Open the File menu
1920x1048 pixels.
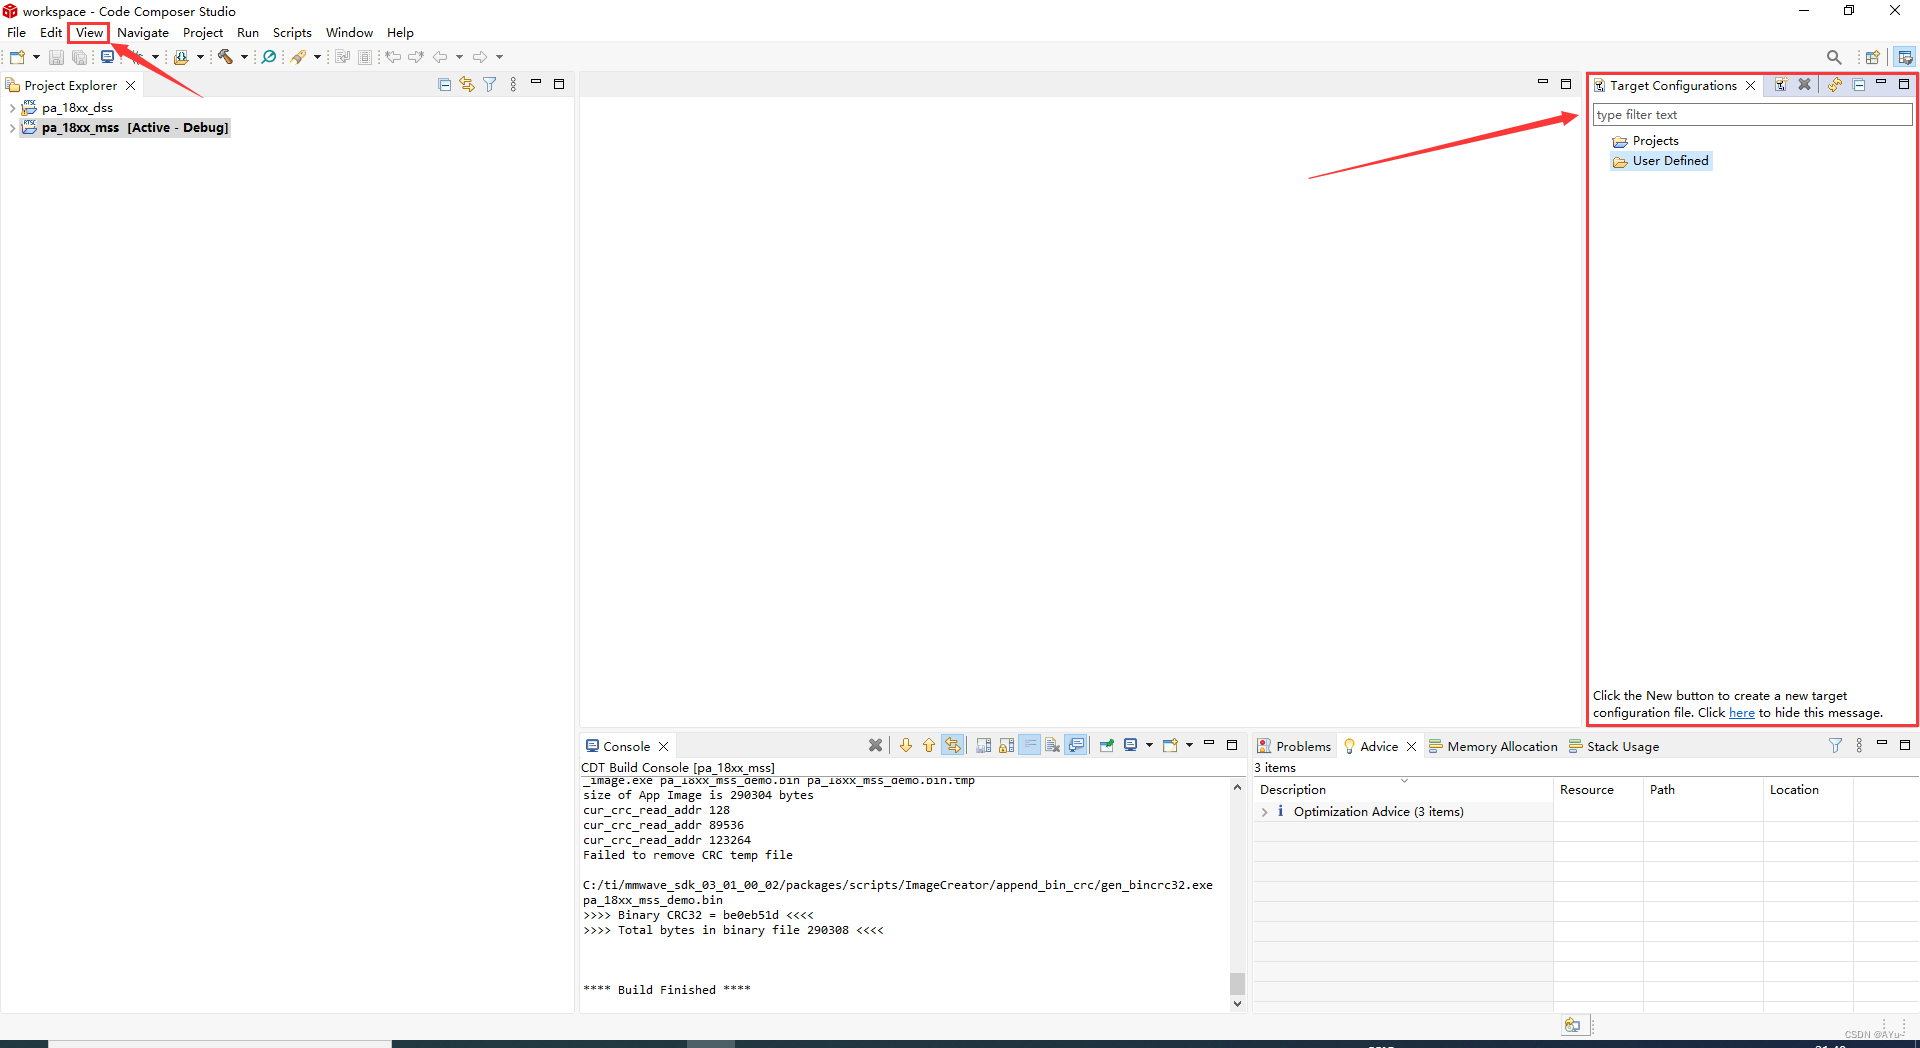17,33
